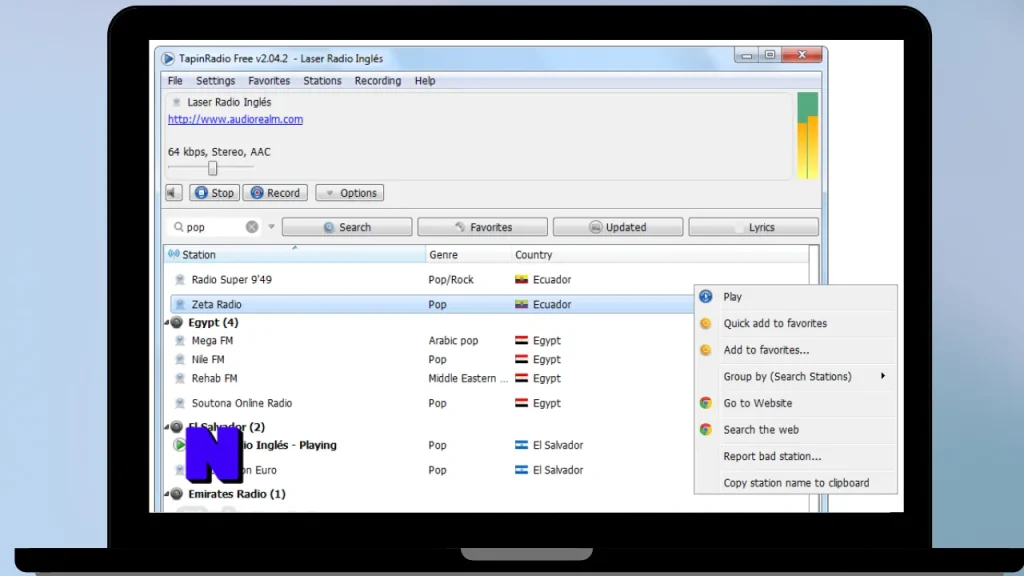Collapse the El Salvador (2) group
The image size is (1024, 576).
pyautogui.click(x=167, y=427)
